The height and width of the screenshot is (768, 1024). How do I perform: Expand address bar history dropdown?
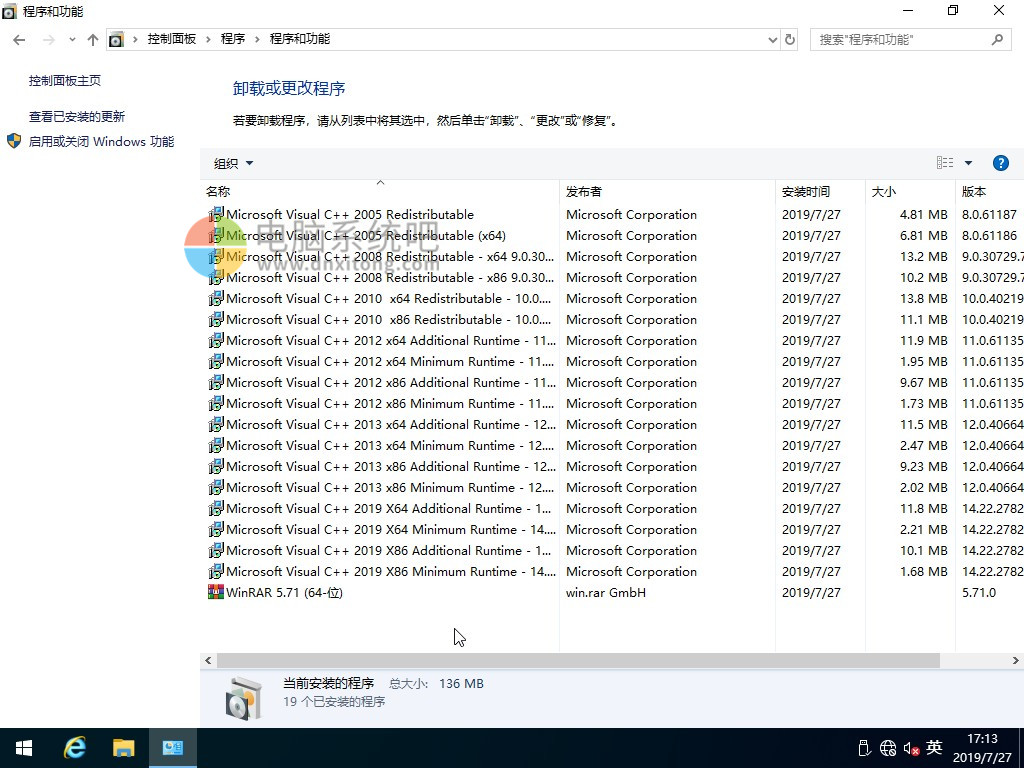(773, 40)
